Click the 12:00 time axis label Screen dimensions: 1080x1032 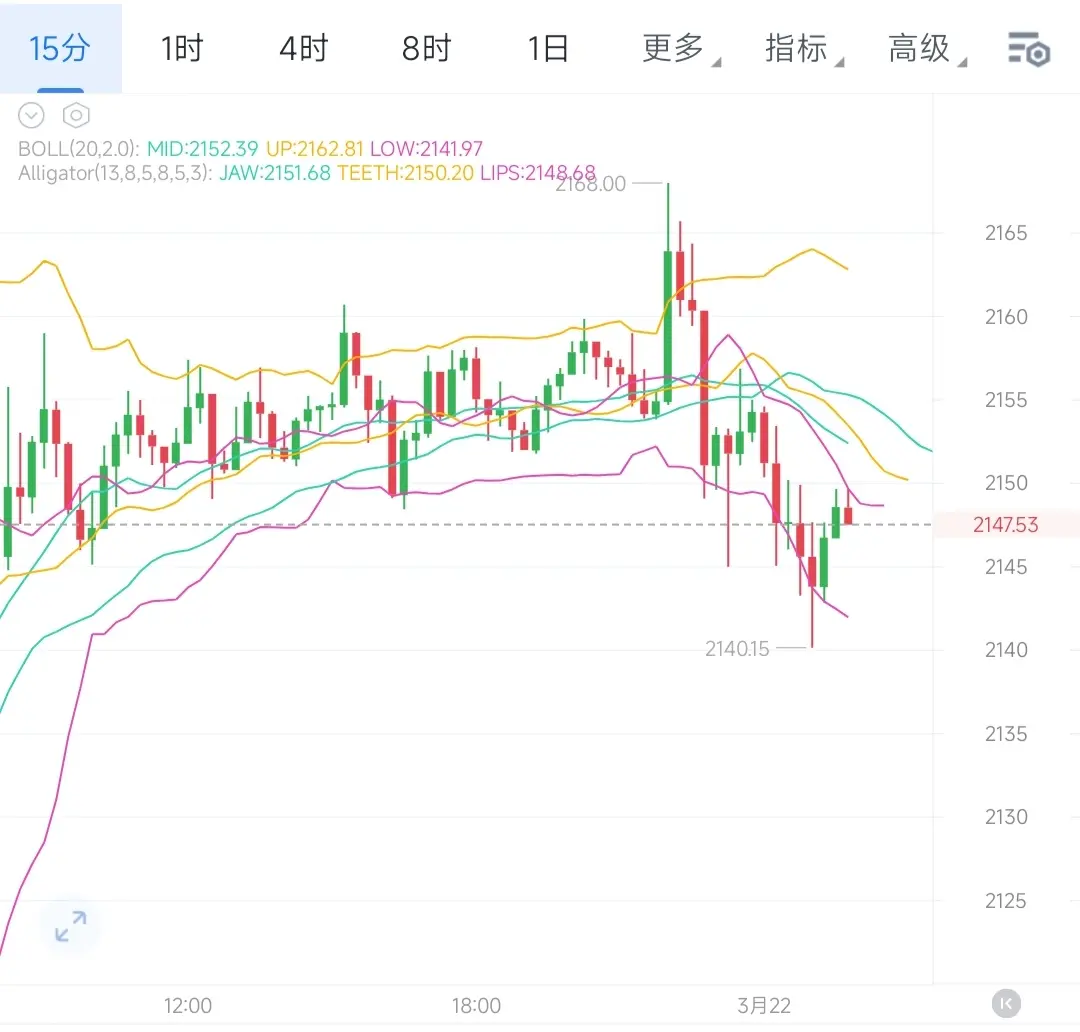point(187,1006)
